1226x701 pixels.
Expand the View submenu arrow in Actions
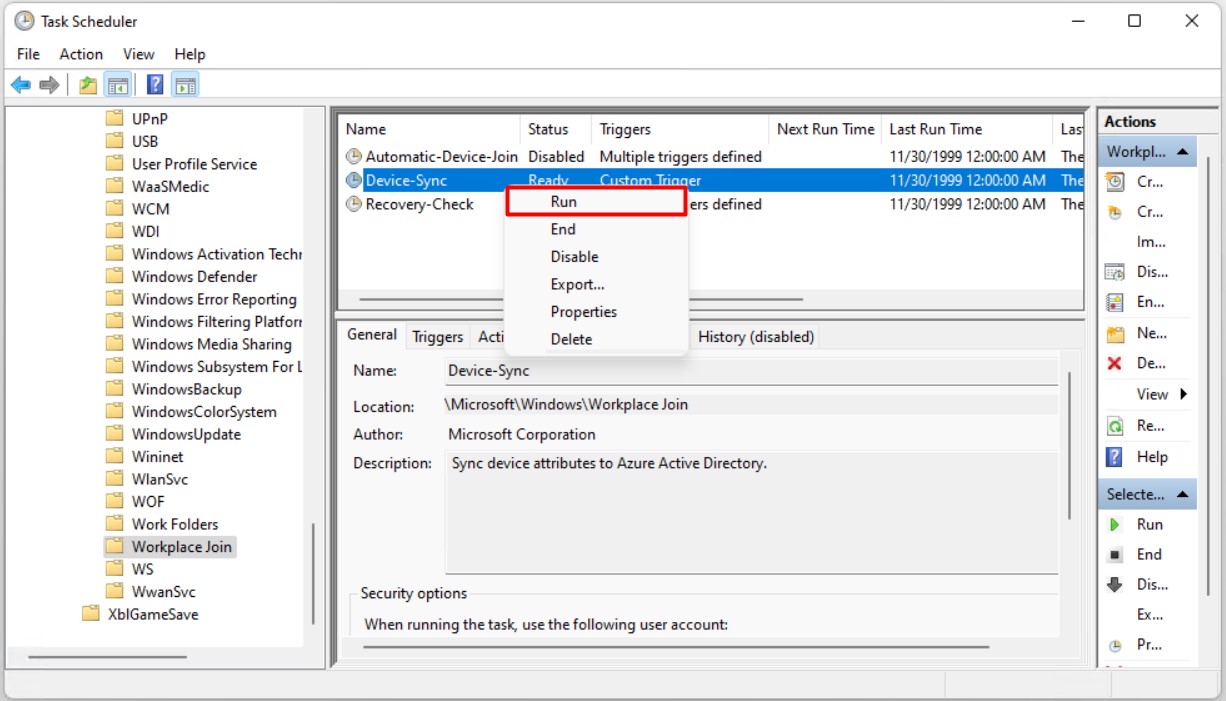tap(1184, 394)
